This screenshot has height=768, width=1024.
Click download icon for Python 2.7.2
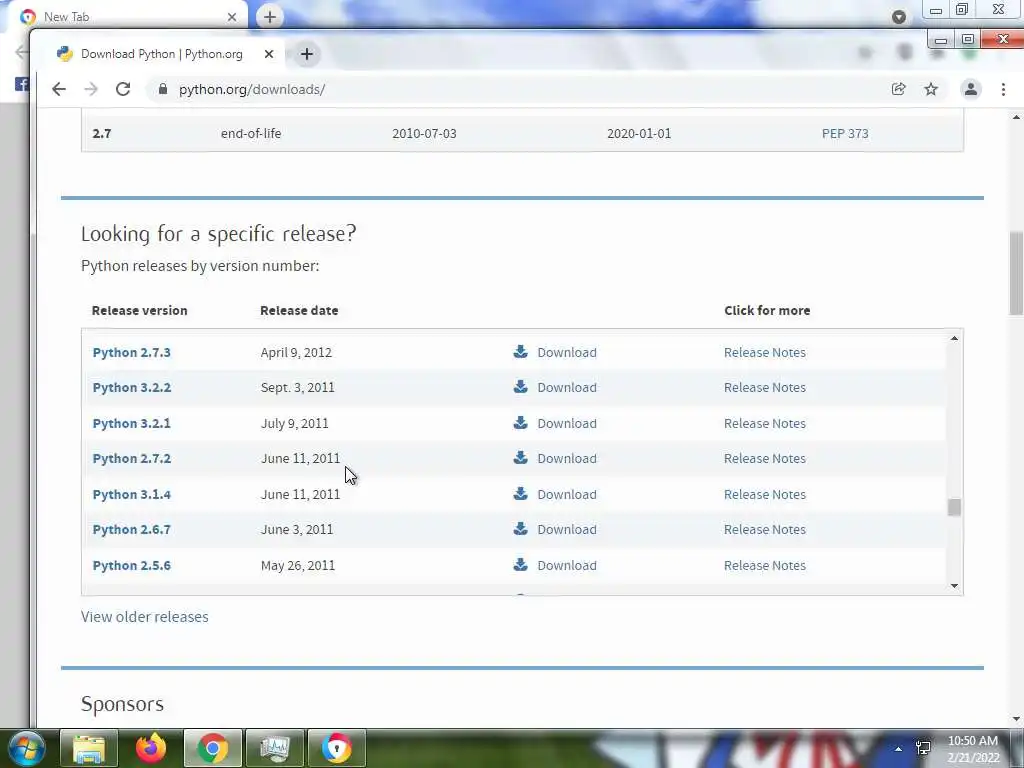[x=520, y=457]
